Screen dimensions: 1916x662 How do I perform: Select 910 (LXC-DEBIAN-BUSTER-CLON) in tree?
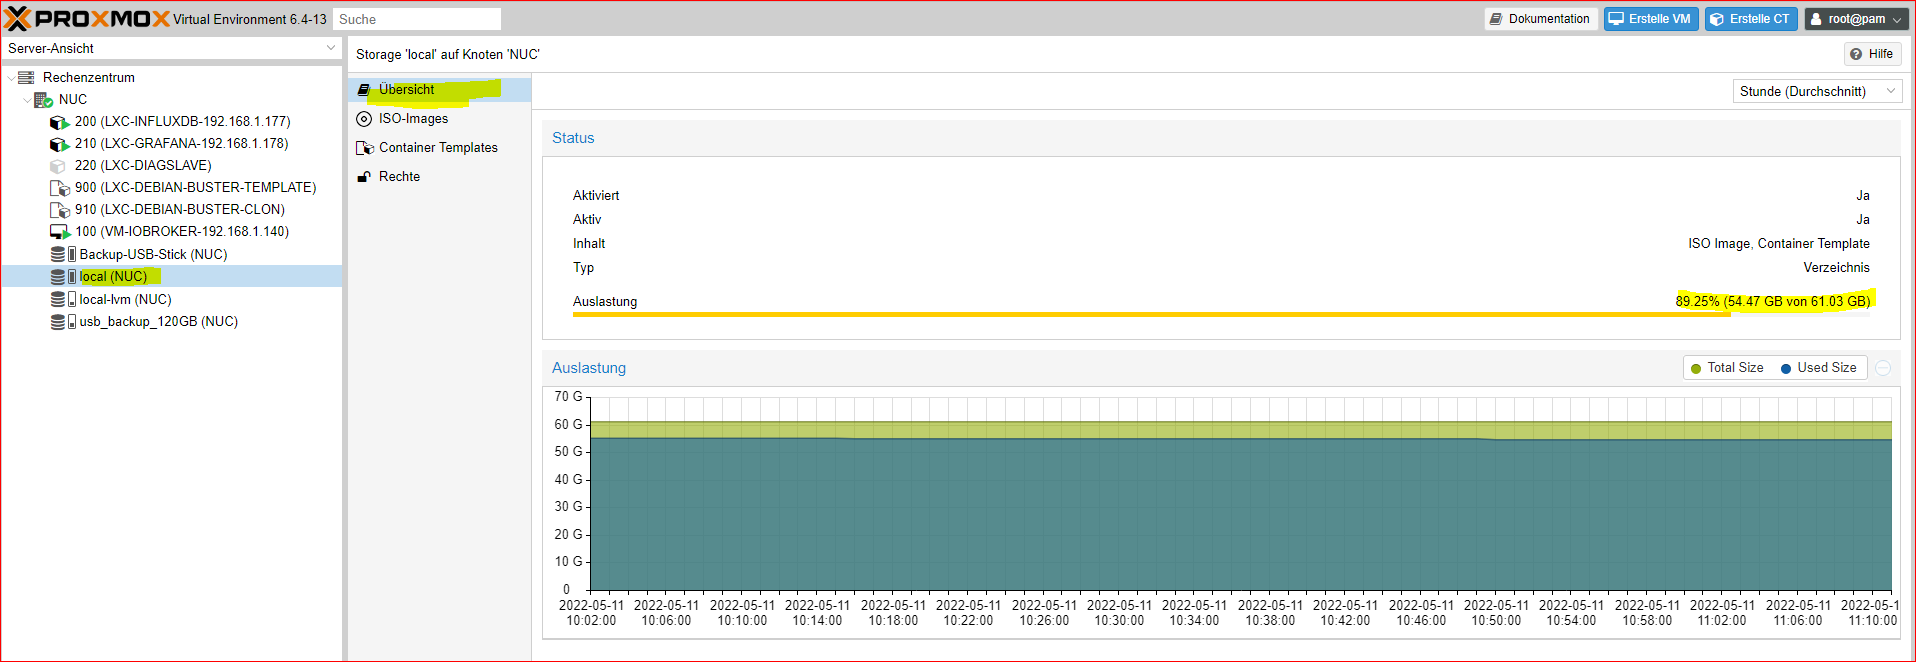tap(180, 210)
